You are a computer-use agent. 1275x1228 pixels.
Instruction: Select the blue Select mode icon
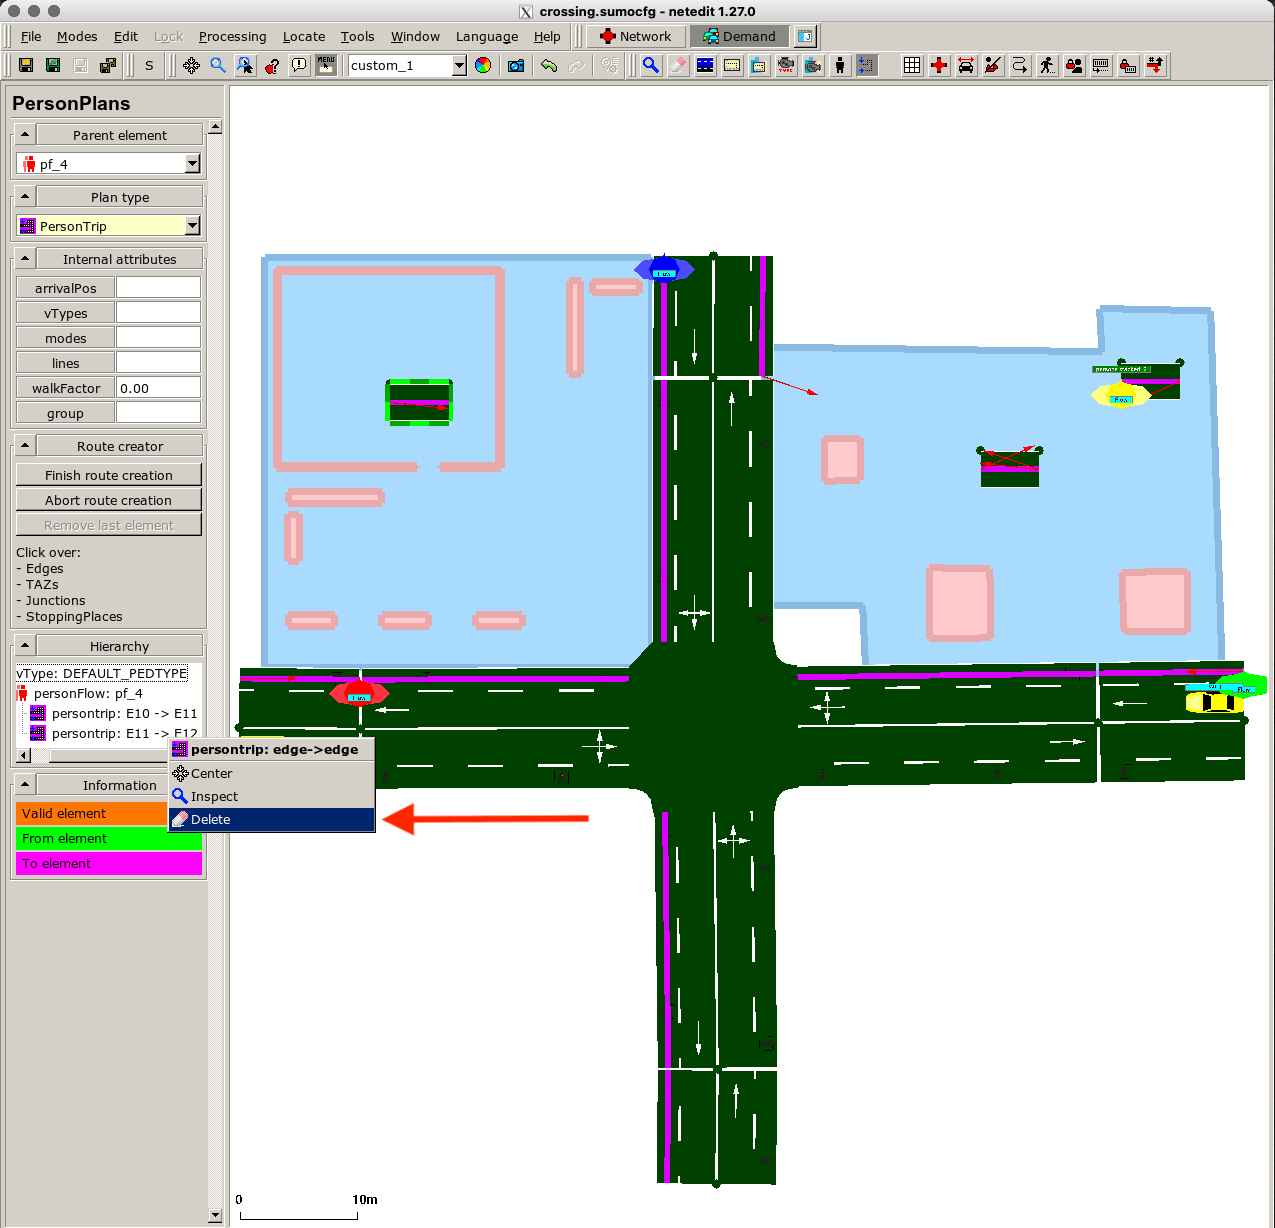pyautogui.click(x=705, y=65)
